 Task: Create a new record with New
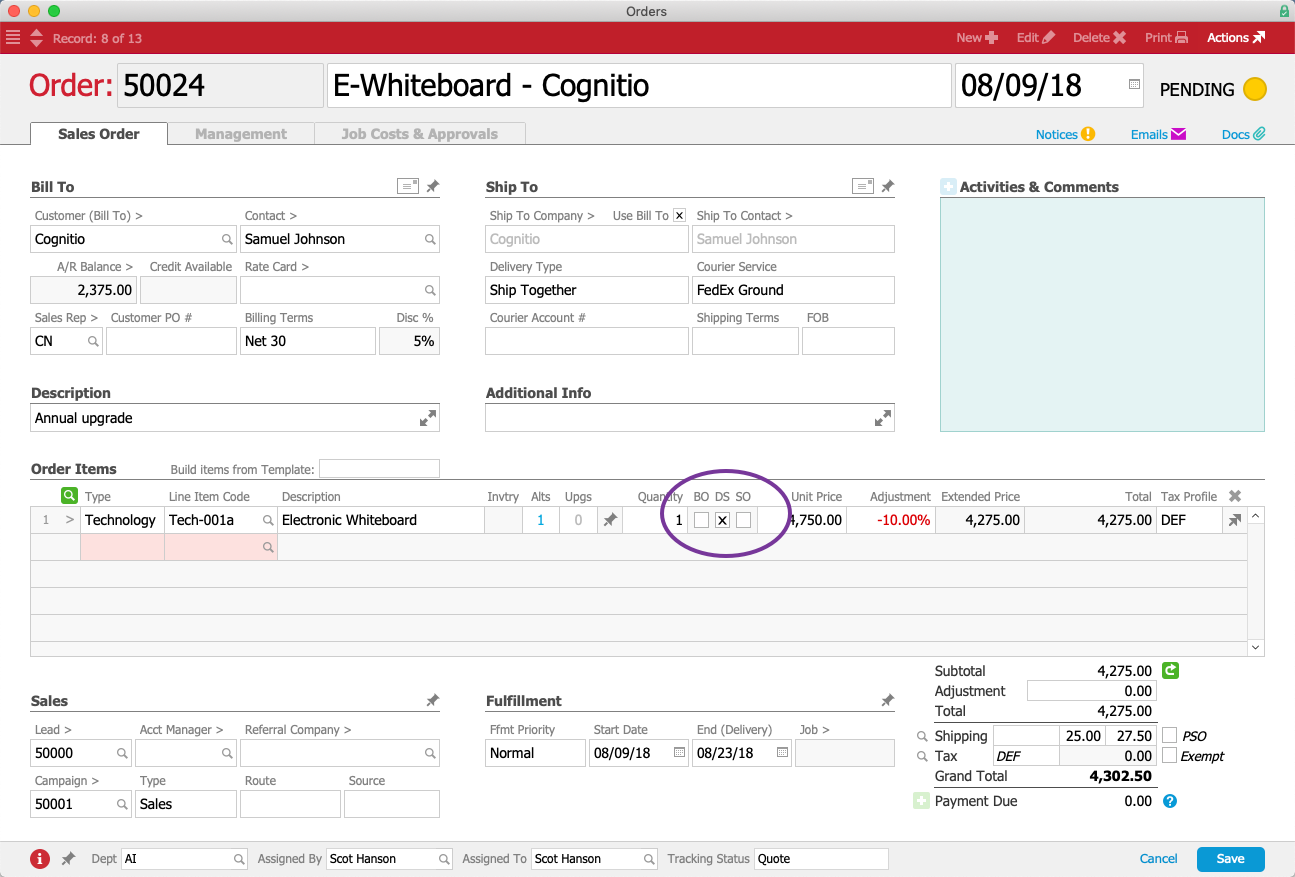tap(977, 38)
